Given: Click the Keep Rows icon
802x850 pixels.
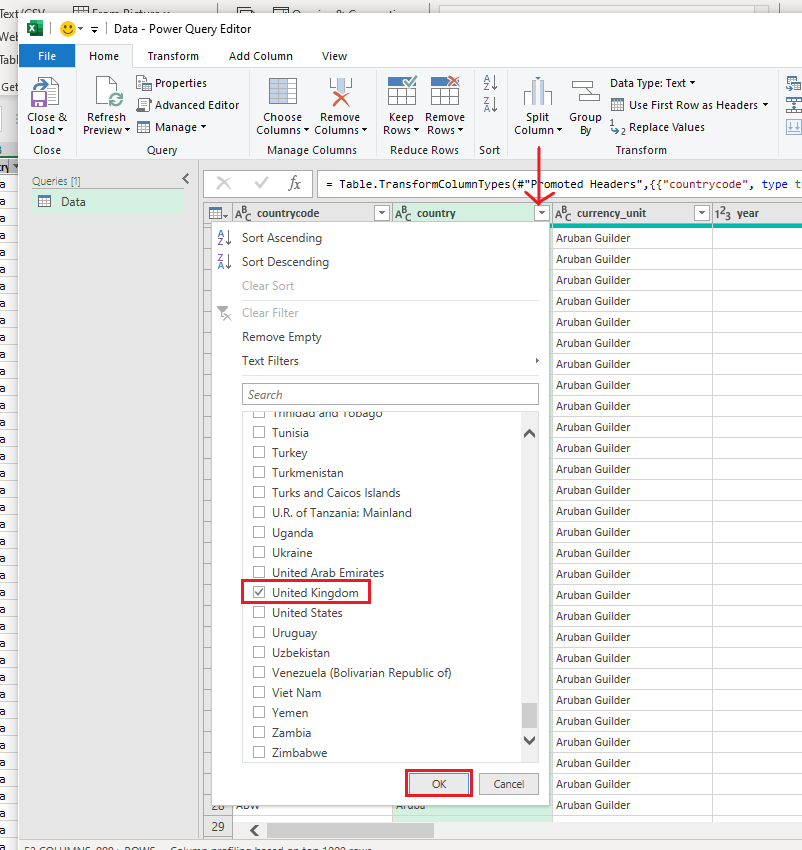Looking at the screenshot, I should (x=401, y=92).
